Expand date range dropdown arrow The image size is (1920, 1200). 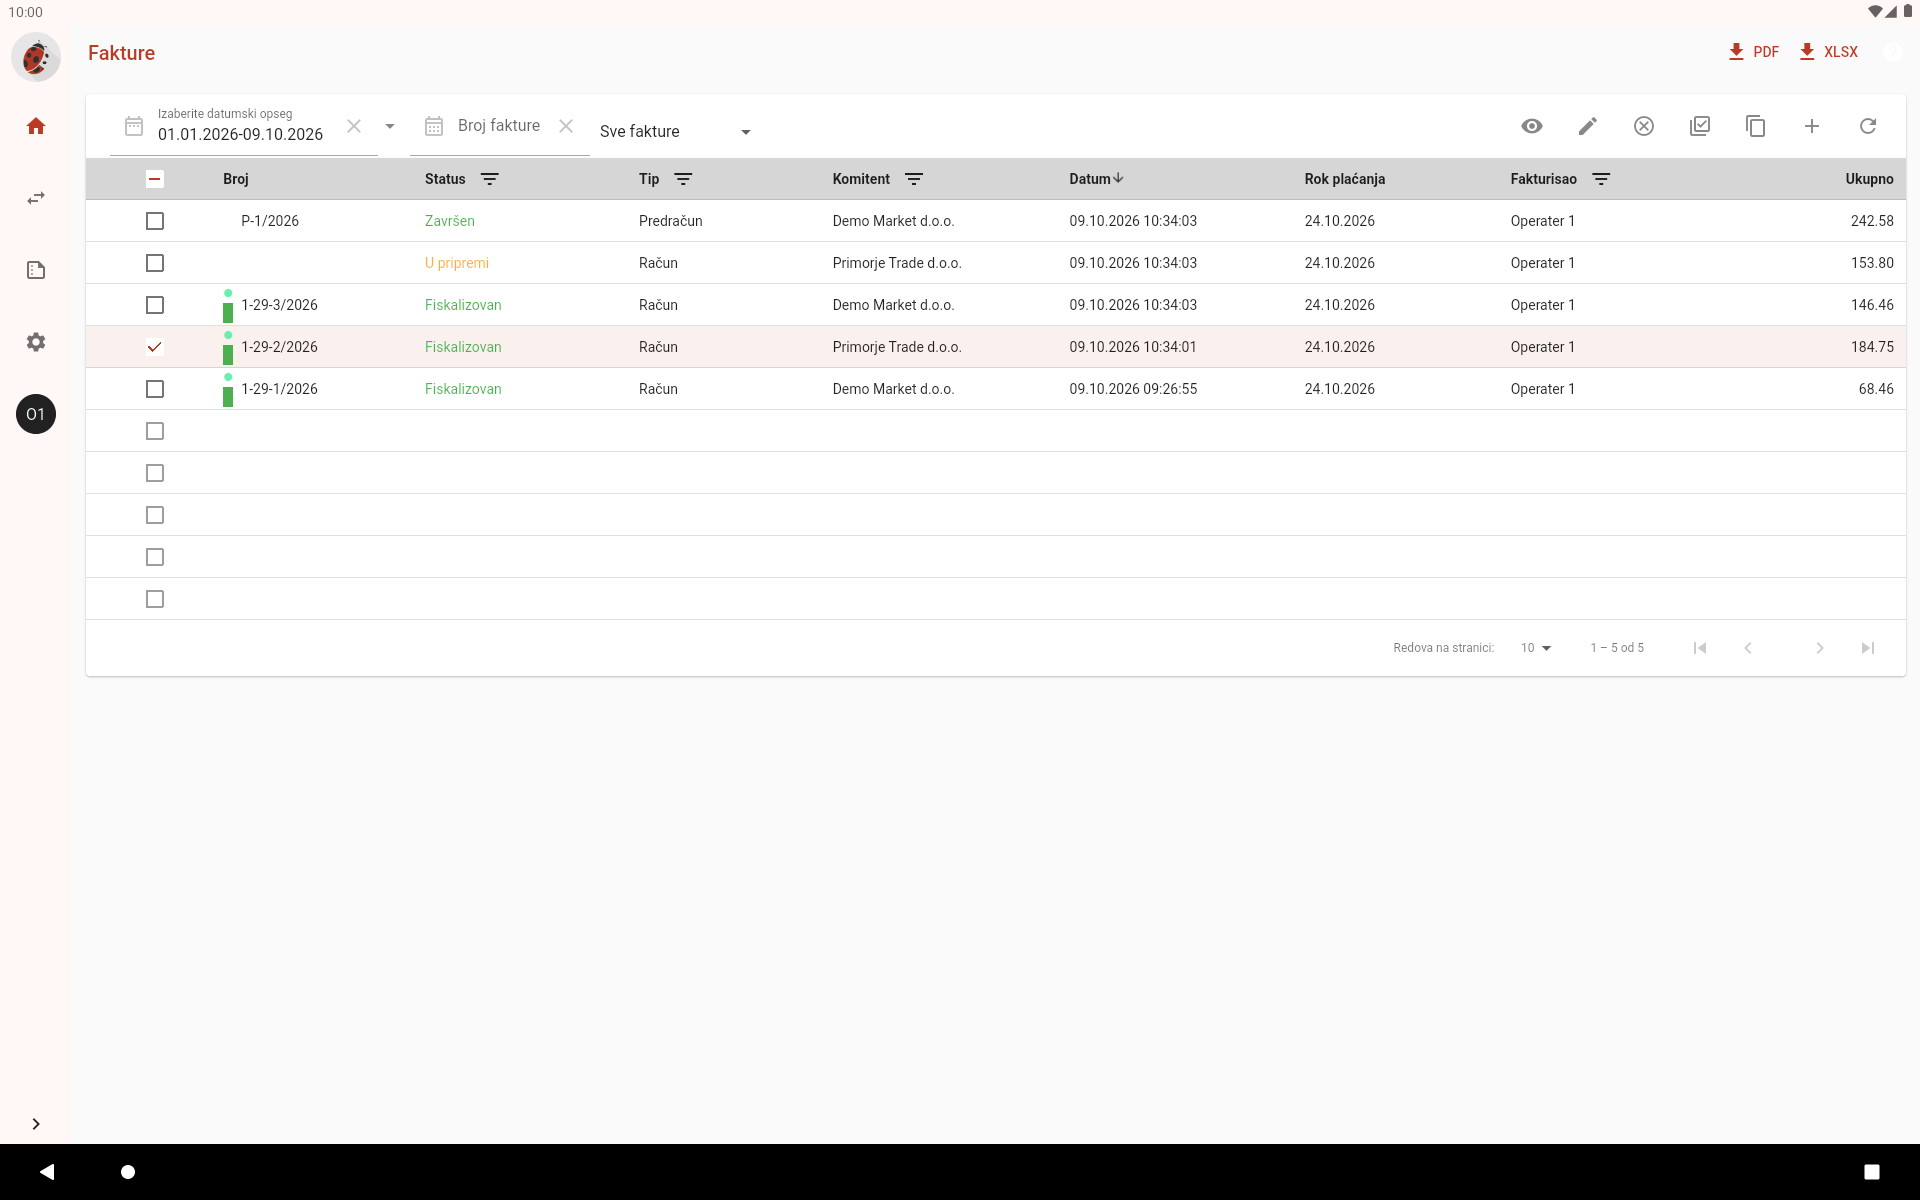point(390,126)
